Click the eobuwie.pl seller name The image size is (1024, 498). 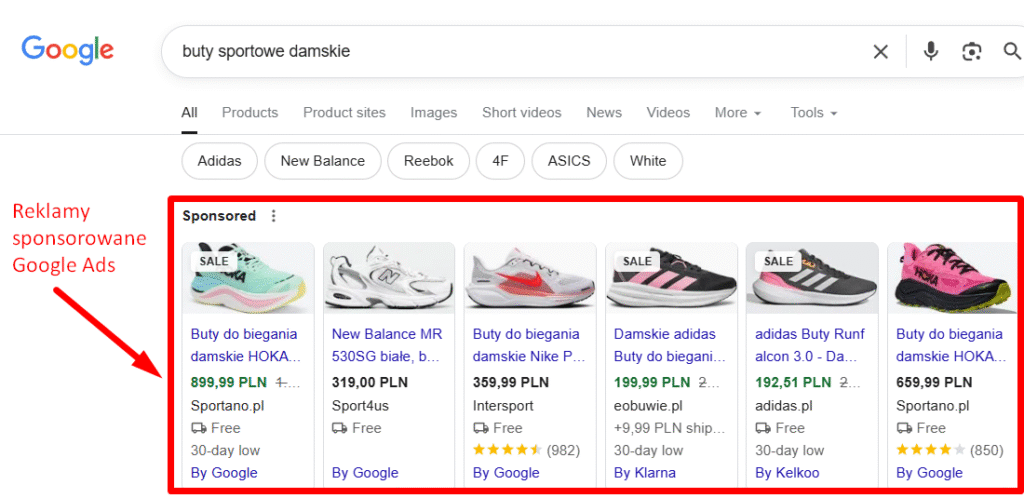coord(648,405)
